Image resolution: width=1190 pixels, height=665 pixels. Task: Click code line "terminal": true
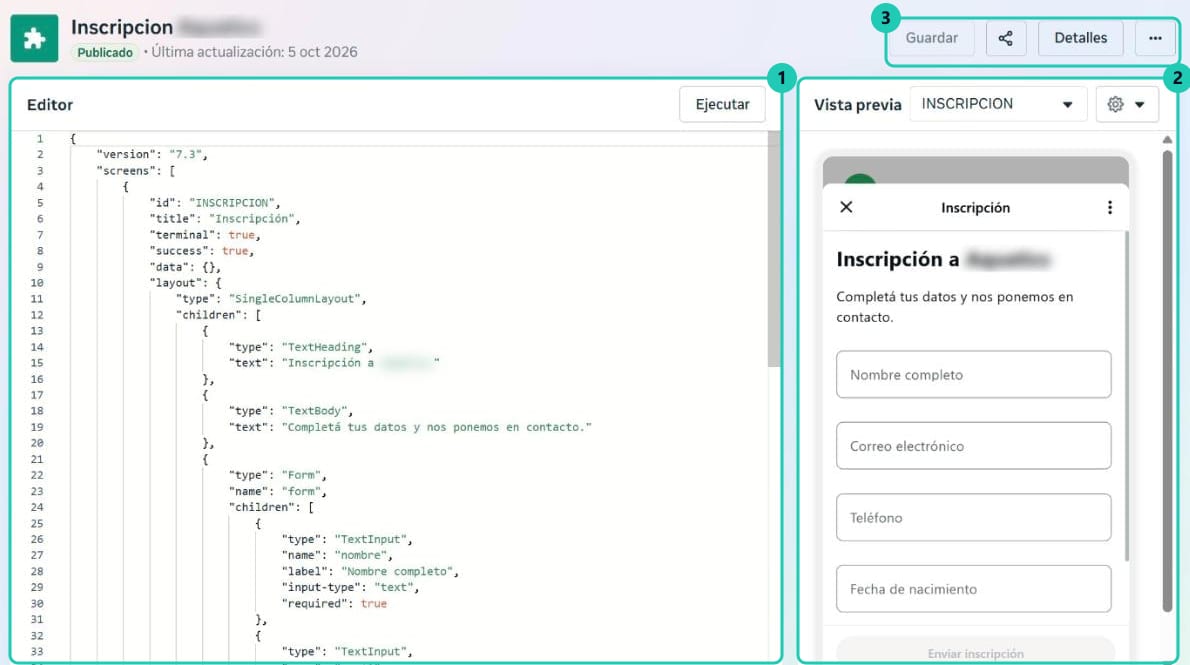(205, 235)
